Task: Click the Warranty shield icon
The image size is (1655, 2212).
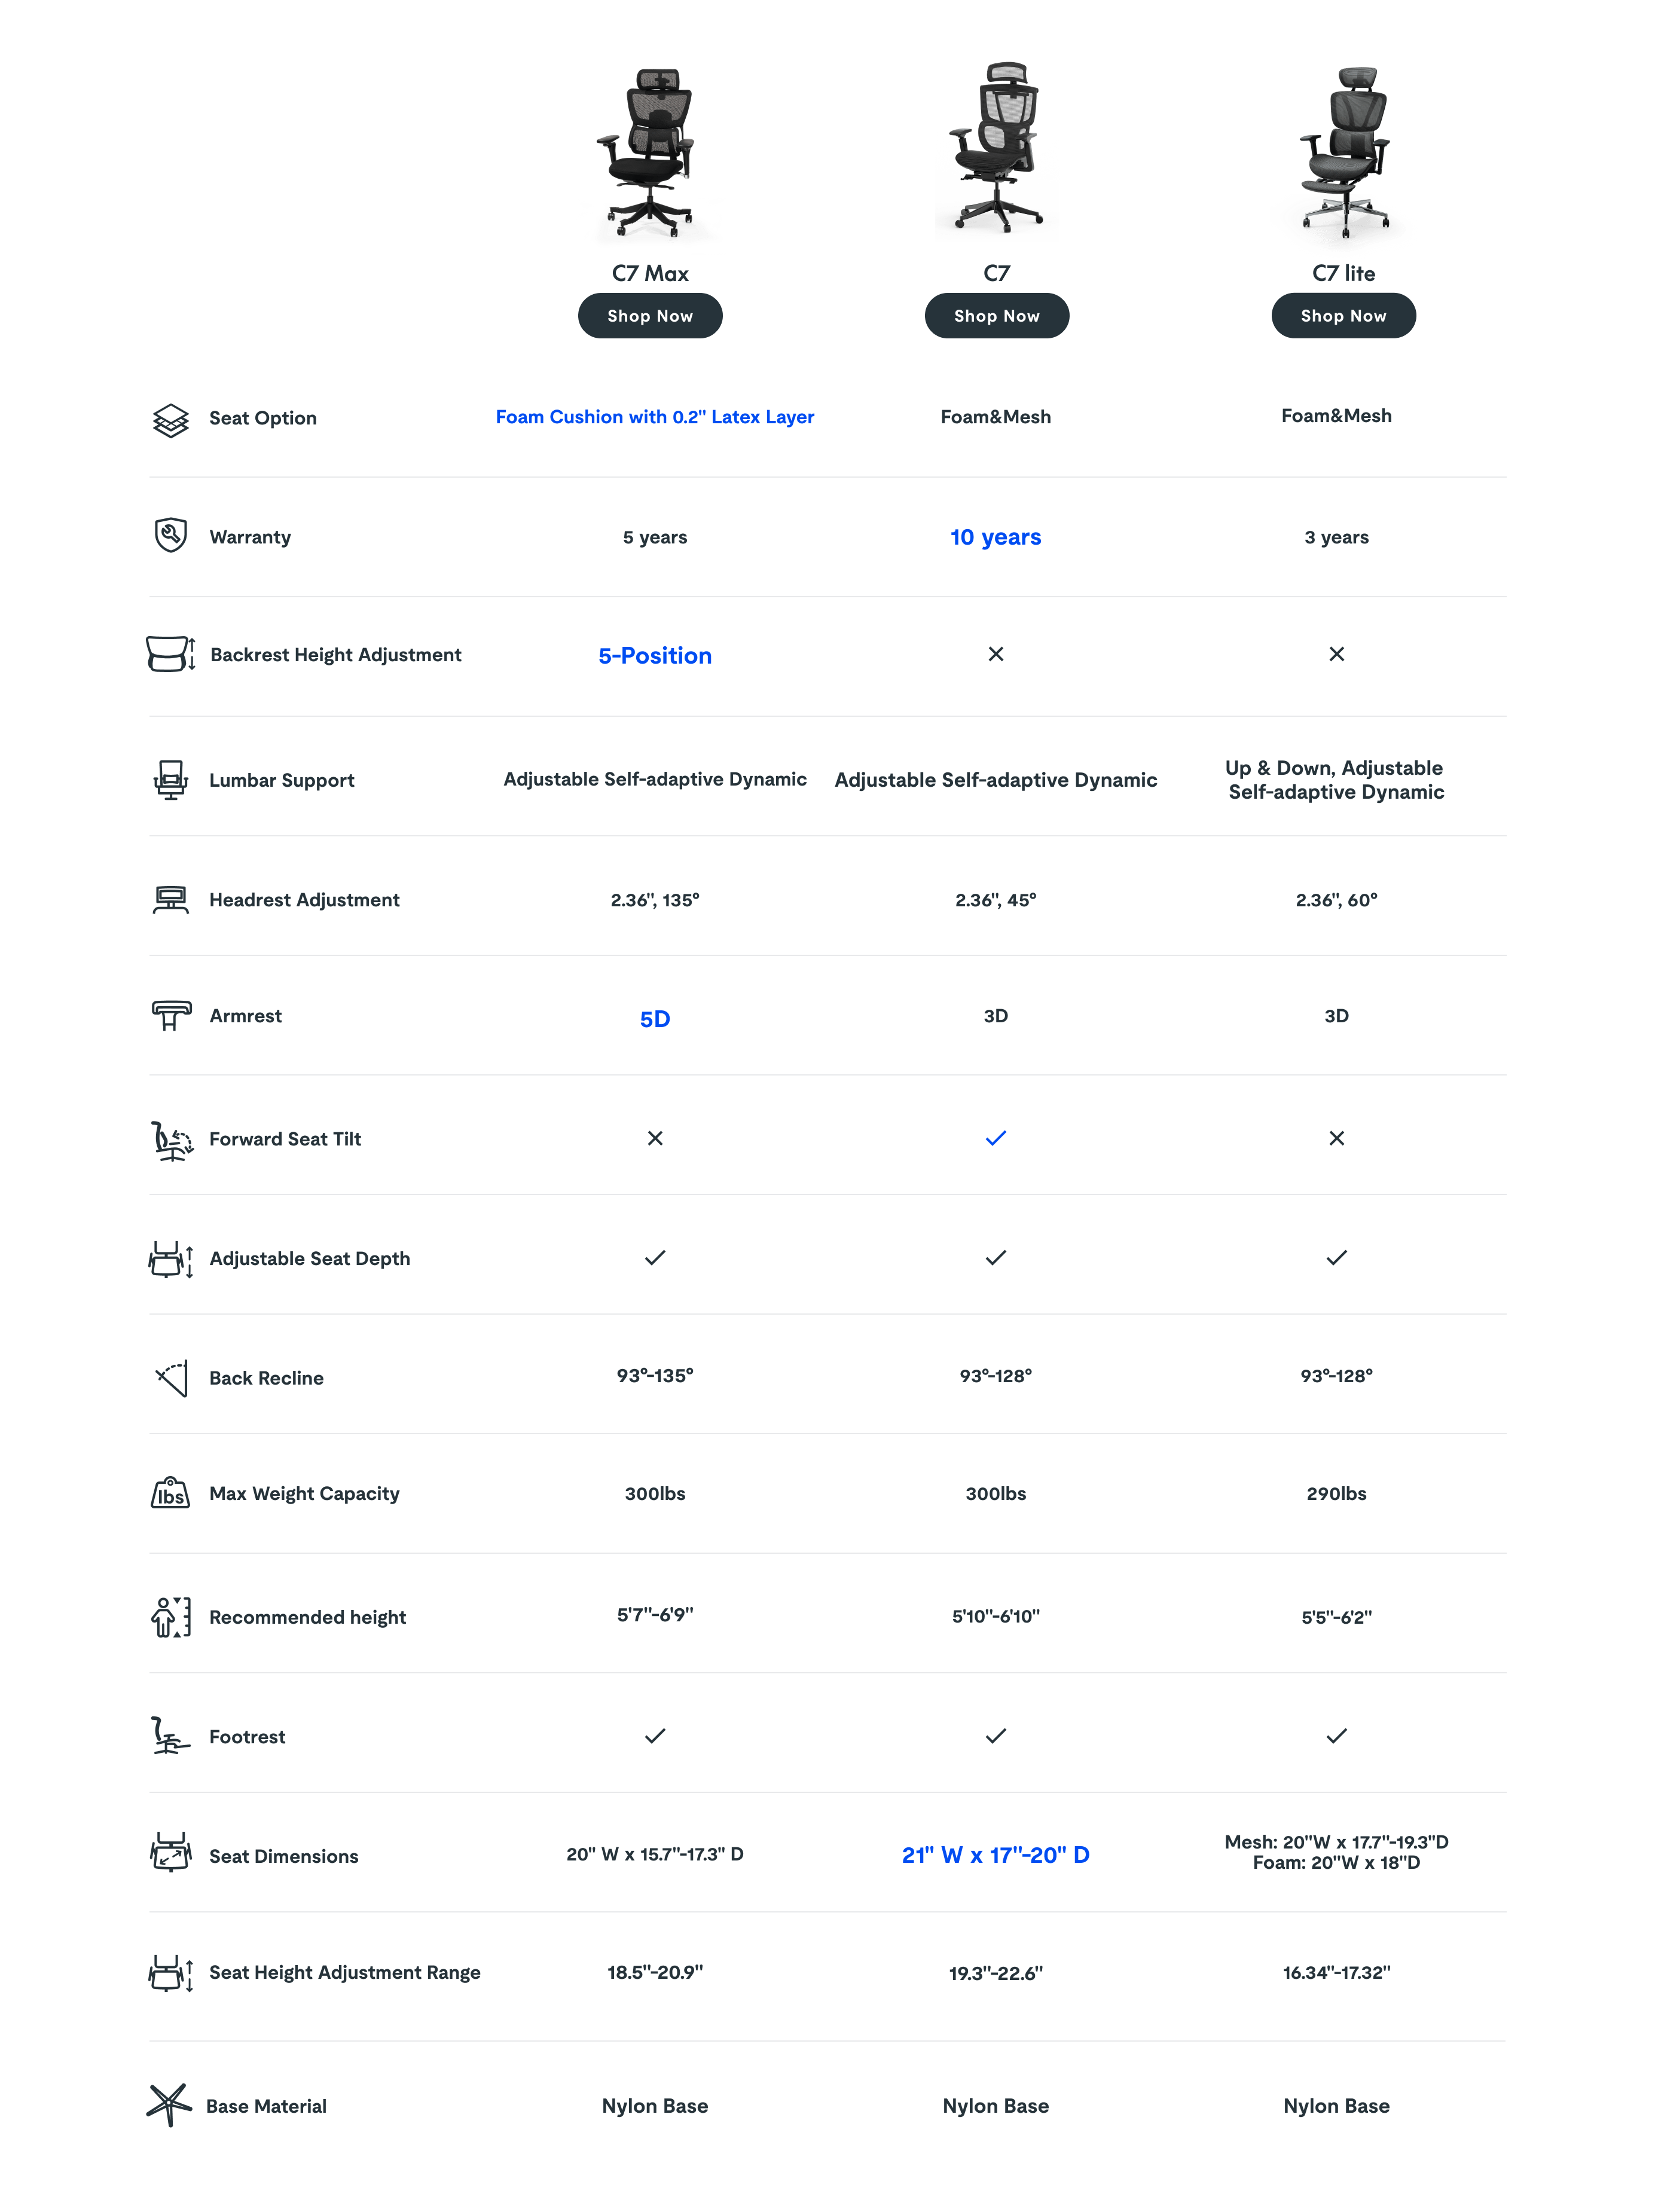Action: point(171,536)
